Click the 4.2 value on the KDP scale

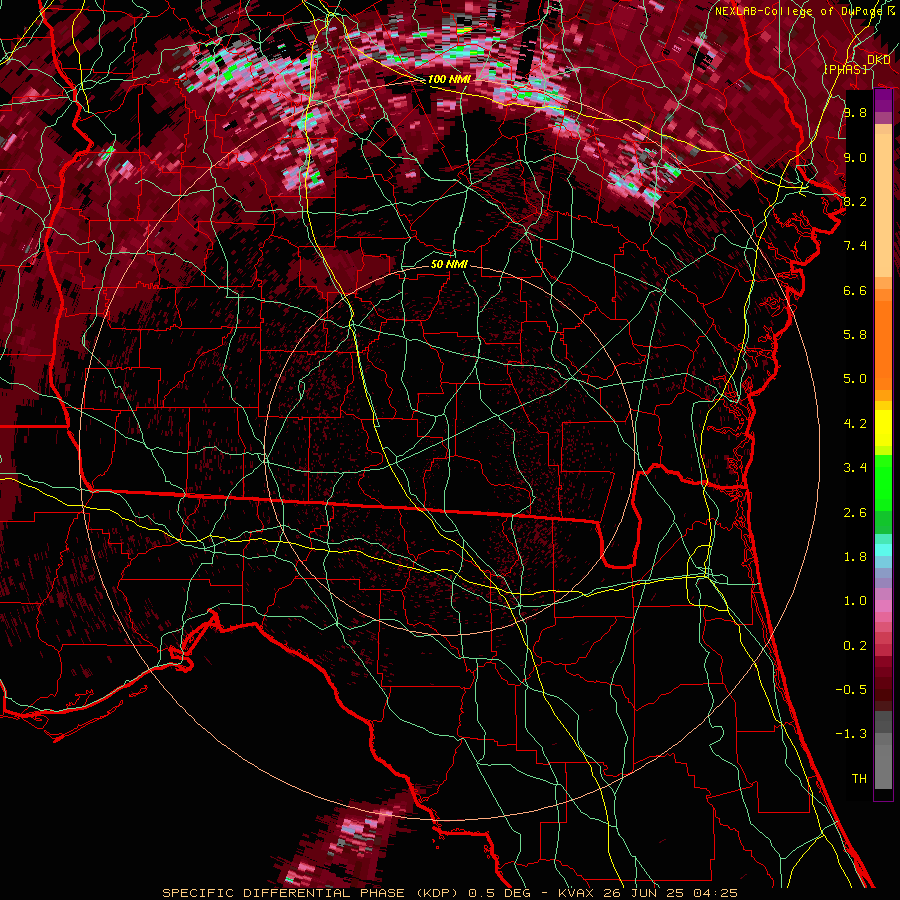[x=855, y=424]
